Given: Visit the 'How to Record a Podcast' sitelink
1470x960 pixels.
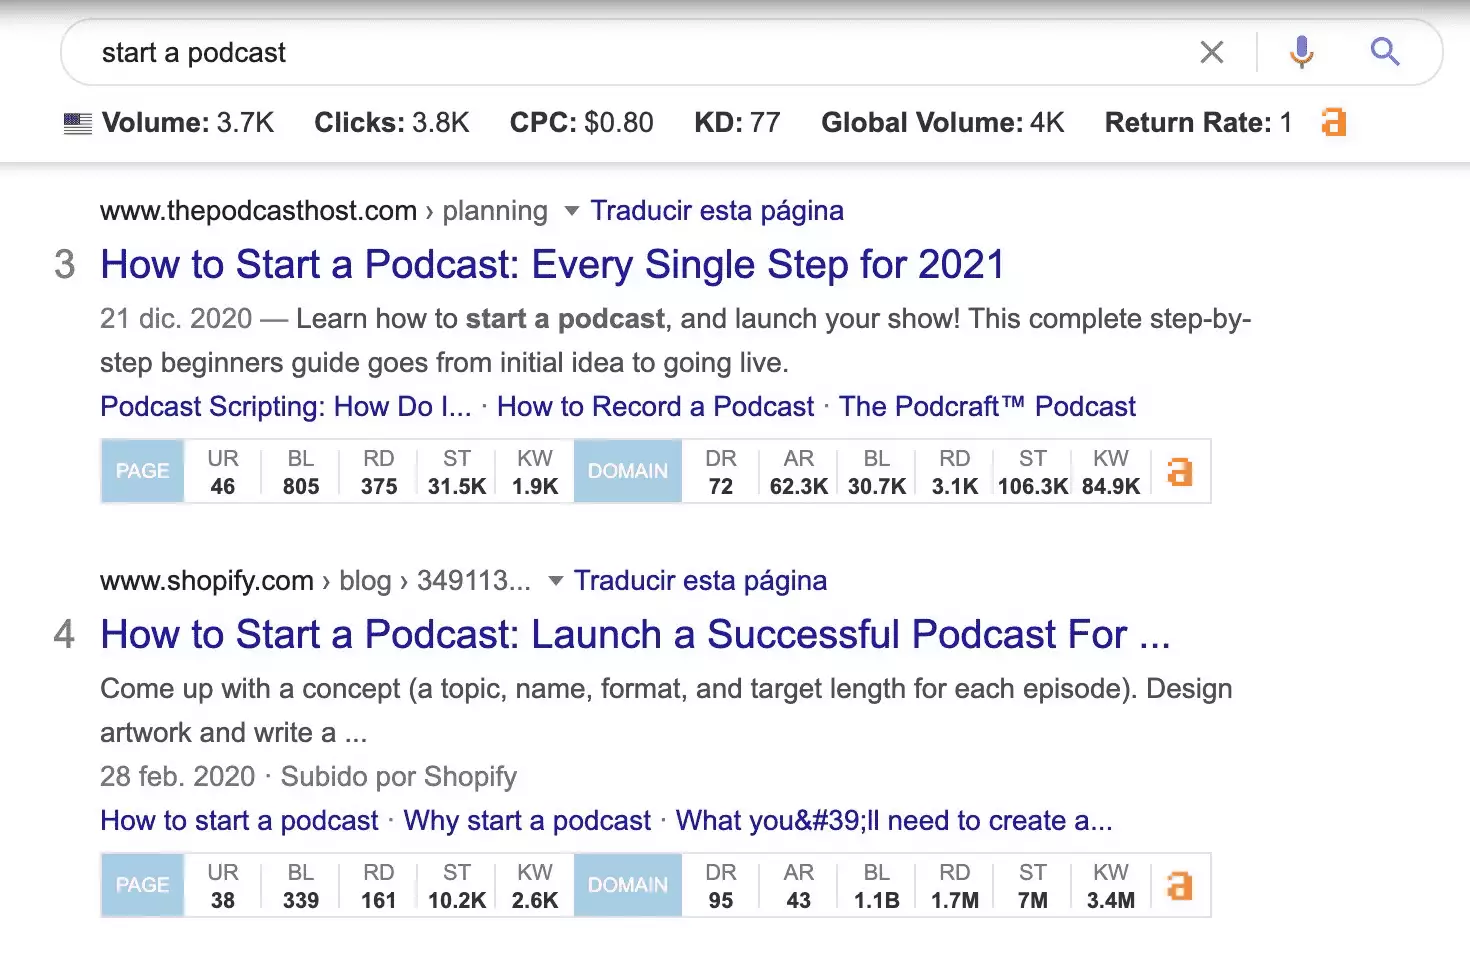Looking at the screenshot, I should click(655, 406).
